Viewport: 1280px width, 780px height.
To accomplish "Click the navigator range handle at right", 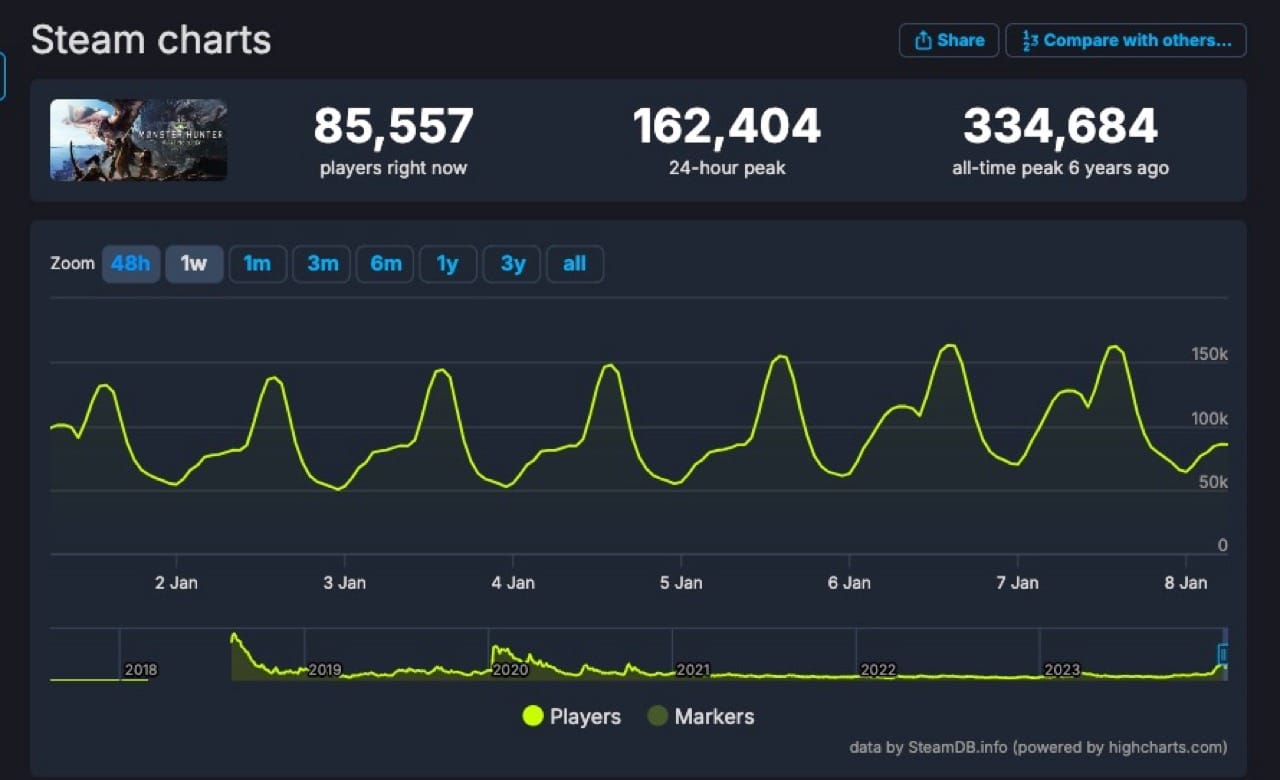I will (1222, 655).
